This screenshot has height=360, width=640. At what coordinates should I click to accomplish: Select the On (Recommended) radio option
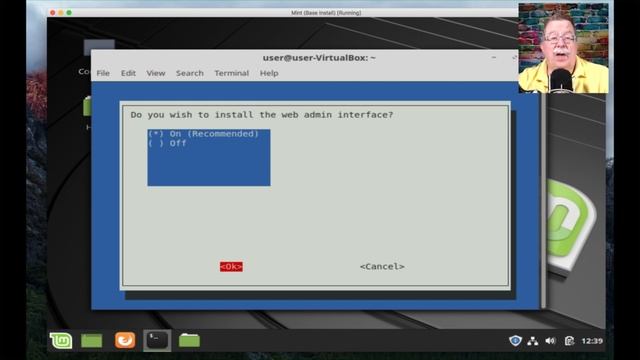[x=203, y=134]
